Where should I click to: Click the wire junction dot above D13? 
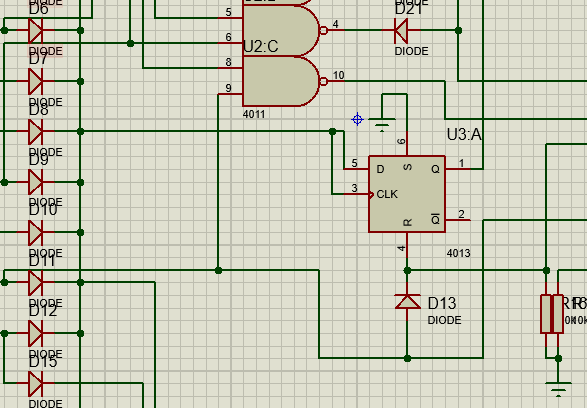click(407, 270)
